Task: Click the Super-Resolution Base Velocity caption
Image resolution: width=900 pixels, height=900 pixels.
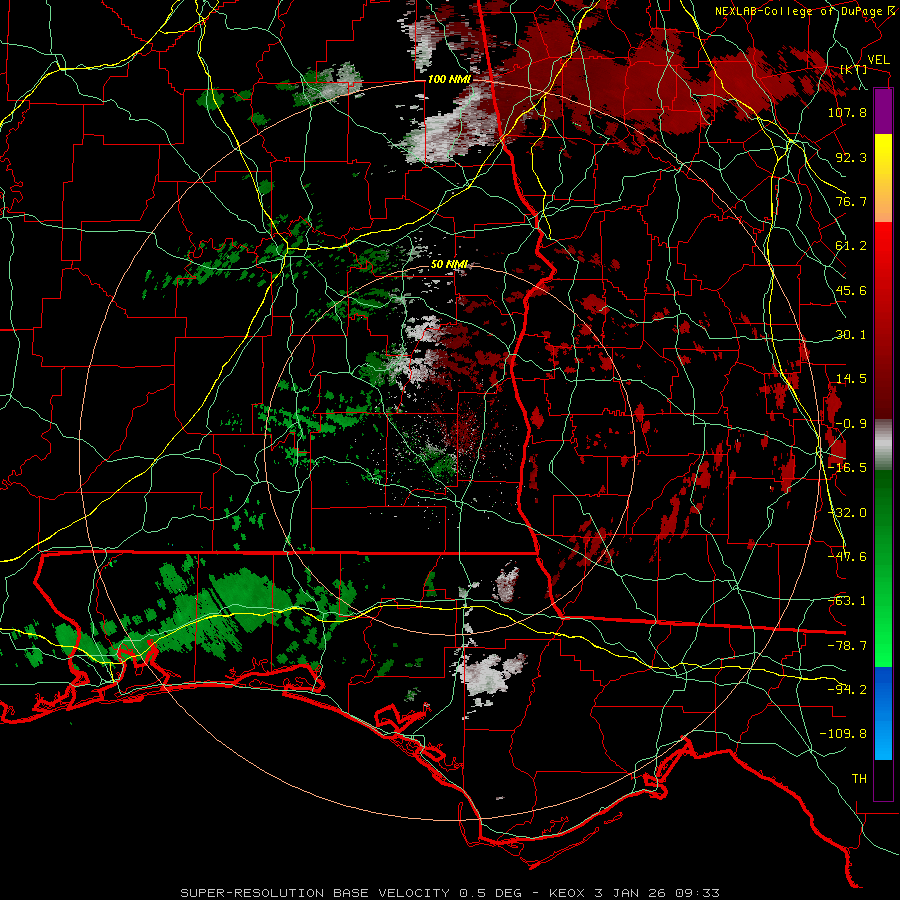Action: click(450, 893)
